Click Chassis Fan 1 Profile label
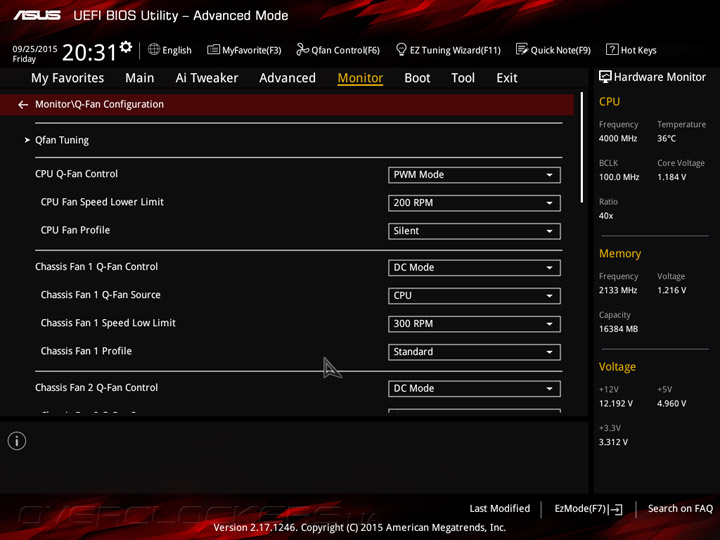This screenshot has width=720, height=540. pyautogui.click(x=86, y=351)
